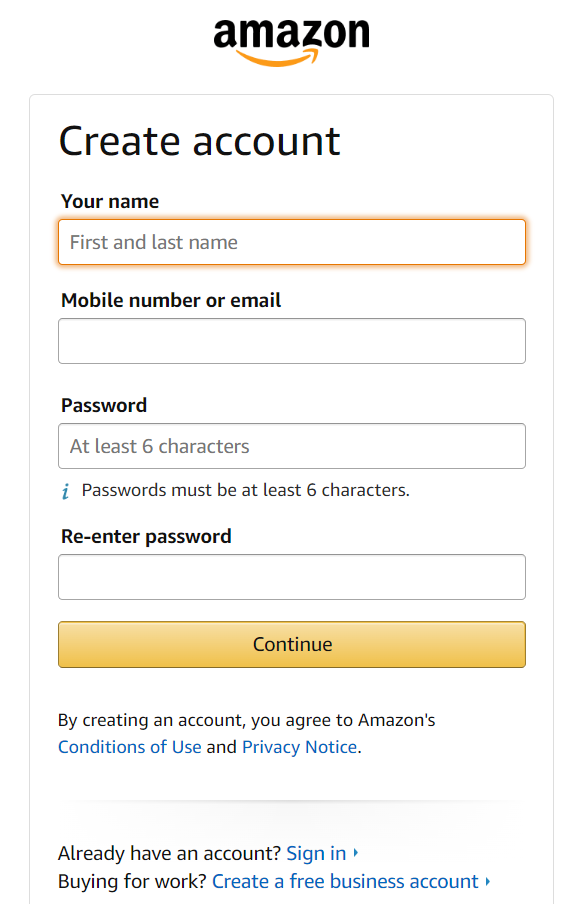Click the Passwords must be at least 6 characters hint
This screenshot has width=565, height=904.
click(x=246, y=490)
